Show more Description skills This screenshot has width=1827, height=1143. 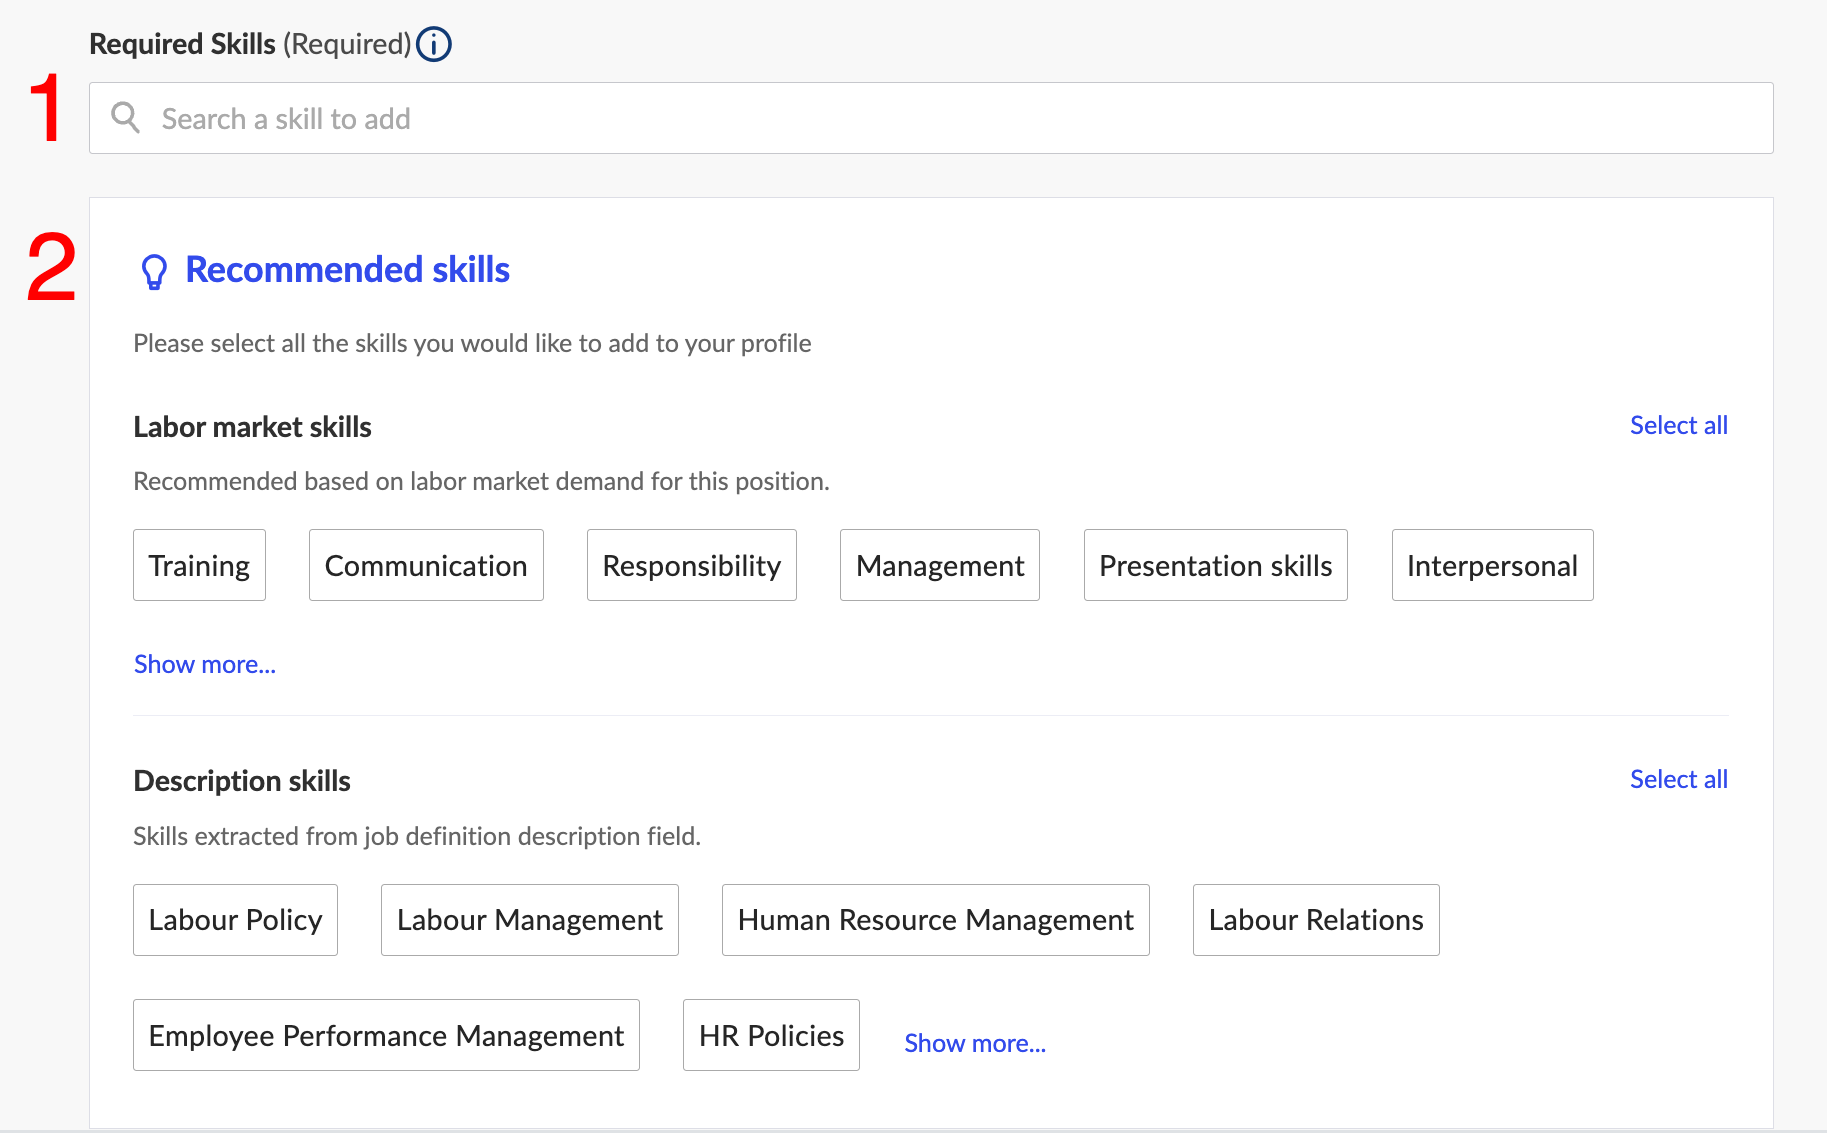click(975, 1043)
